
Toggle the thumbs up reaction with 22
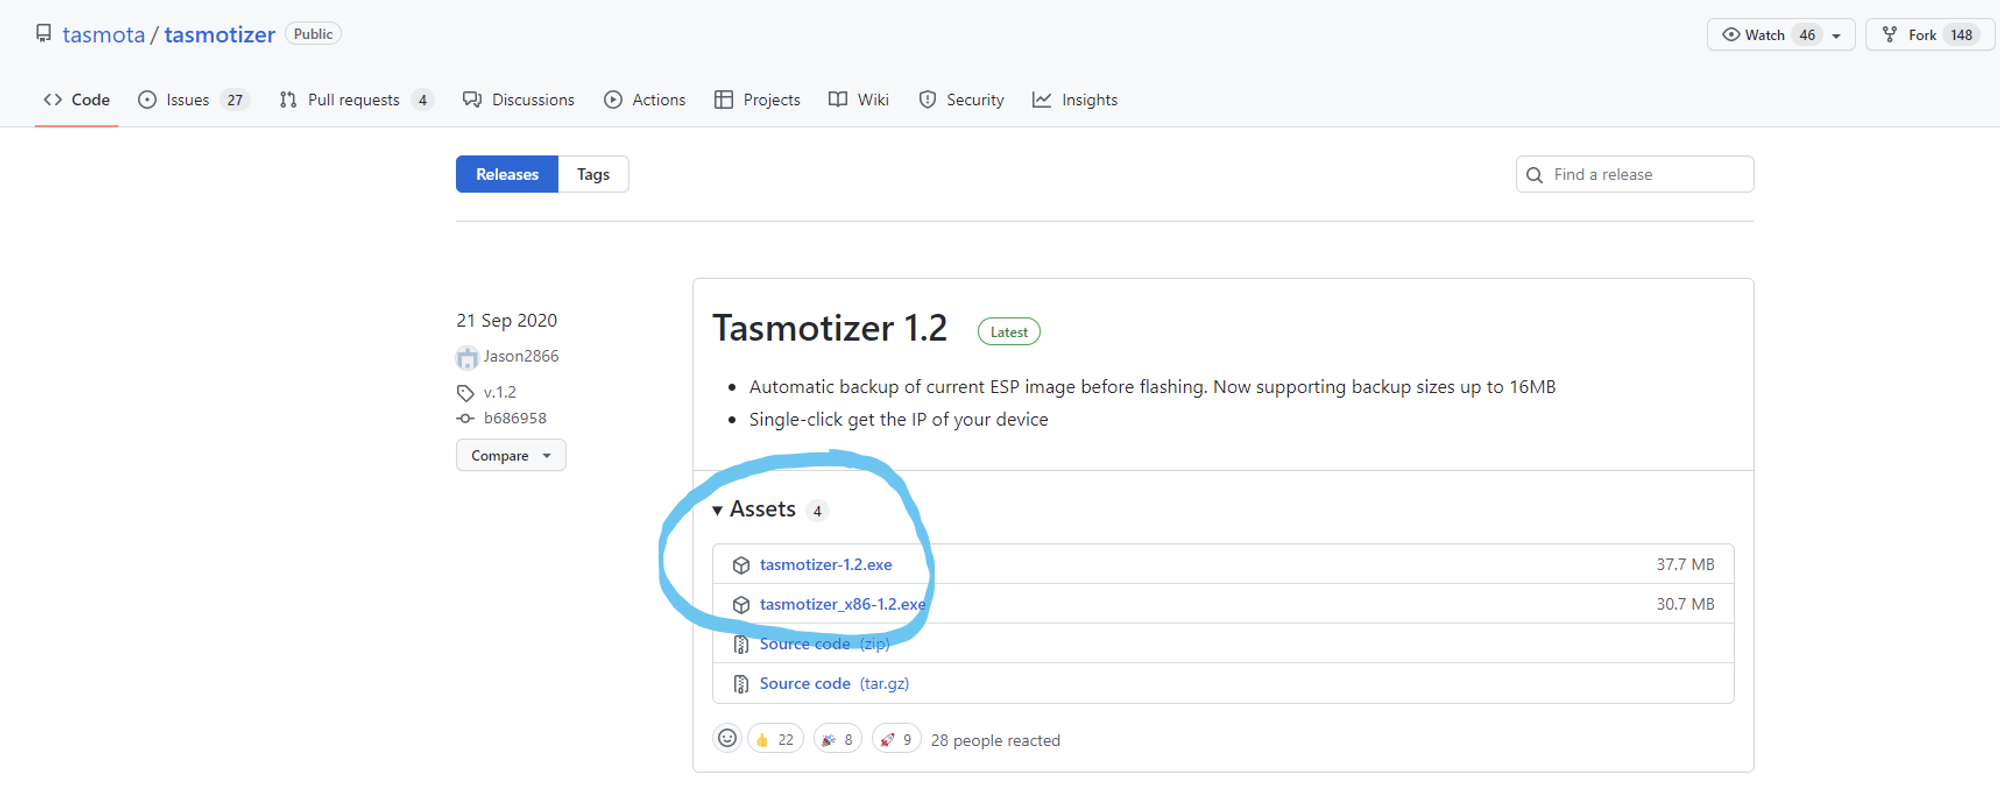tap(775, 739)
